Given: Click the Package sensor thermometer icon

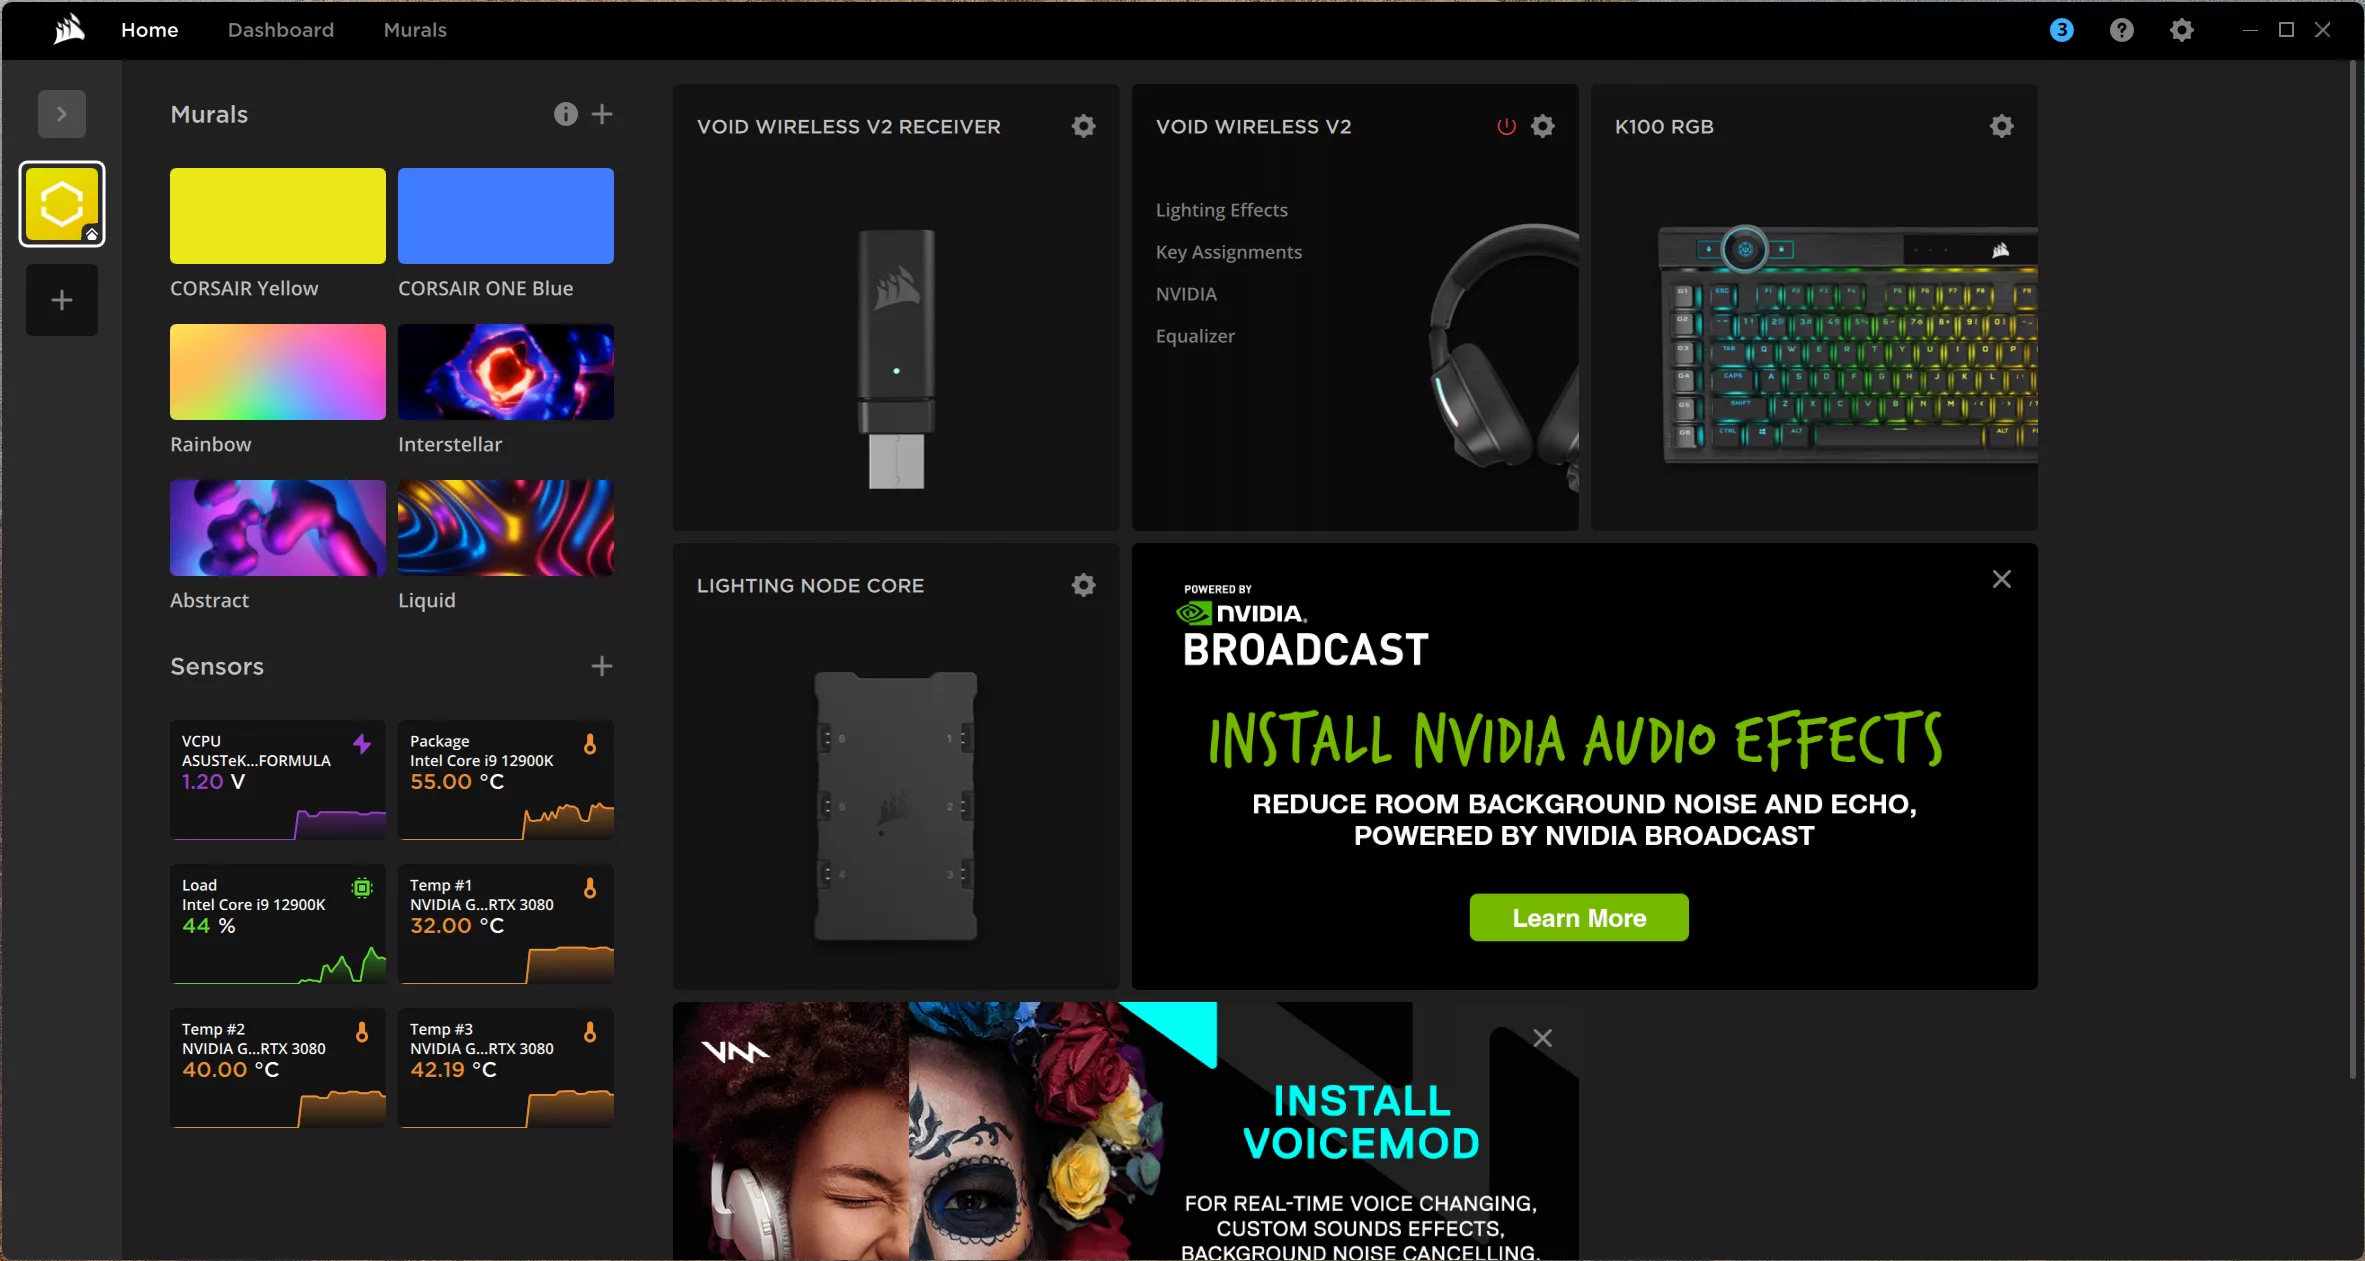Looking at the screenshot, I should point(590,744).
